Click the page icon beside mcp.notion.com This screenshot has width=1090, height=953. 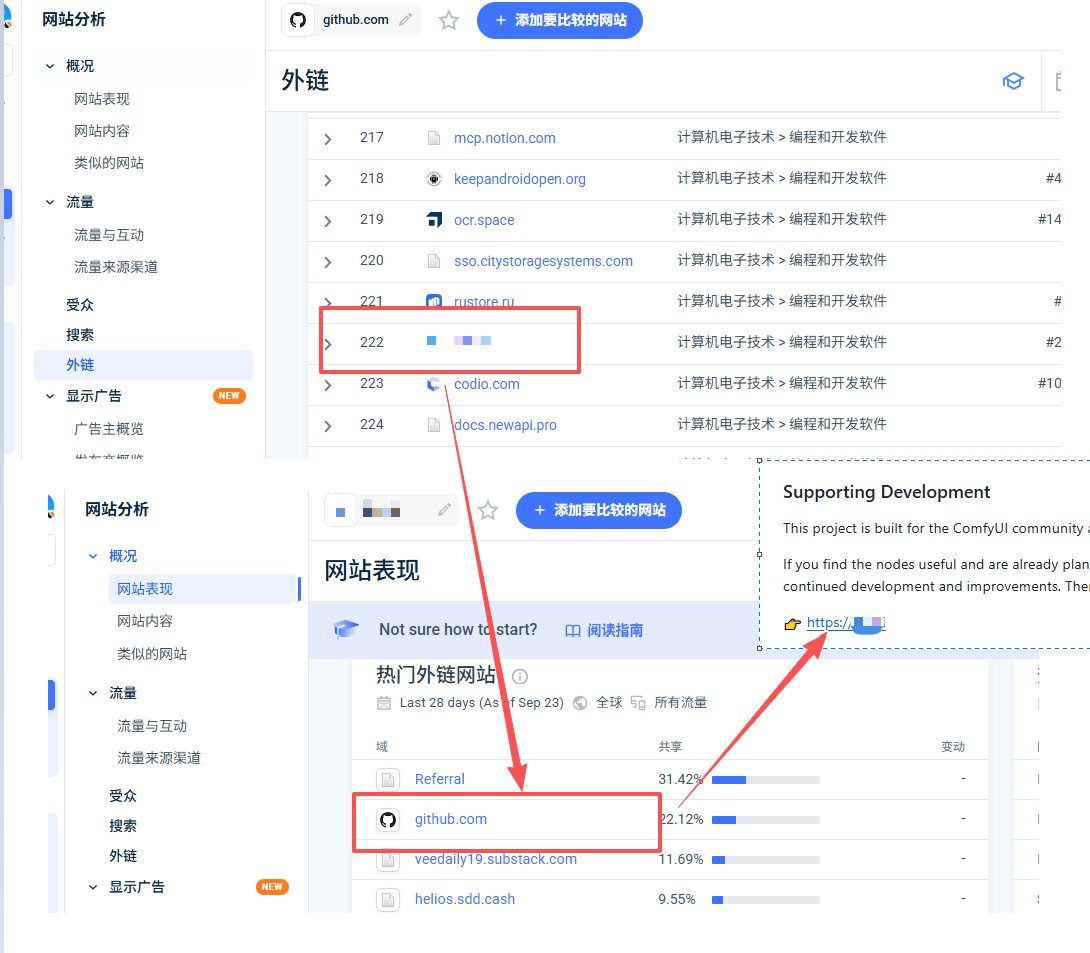point(434,138)
